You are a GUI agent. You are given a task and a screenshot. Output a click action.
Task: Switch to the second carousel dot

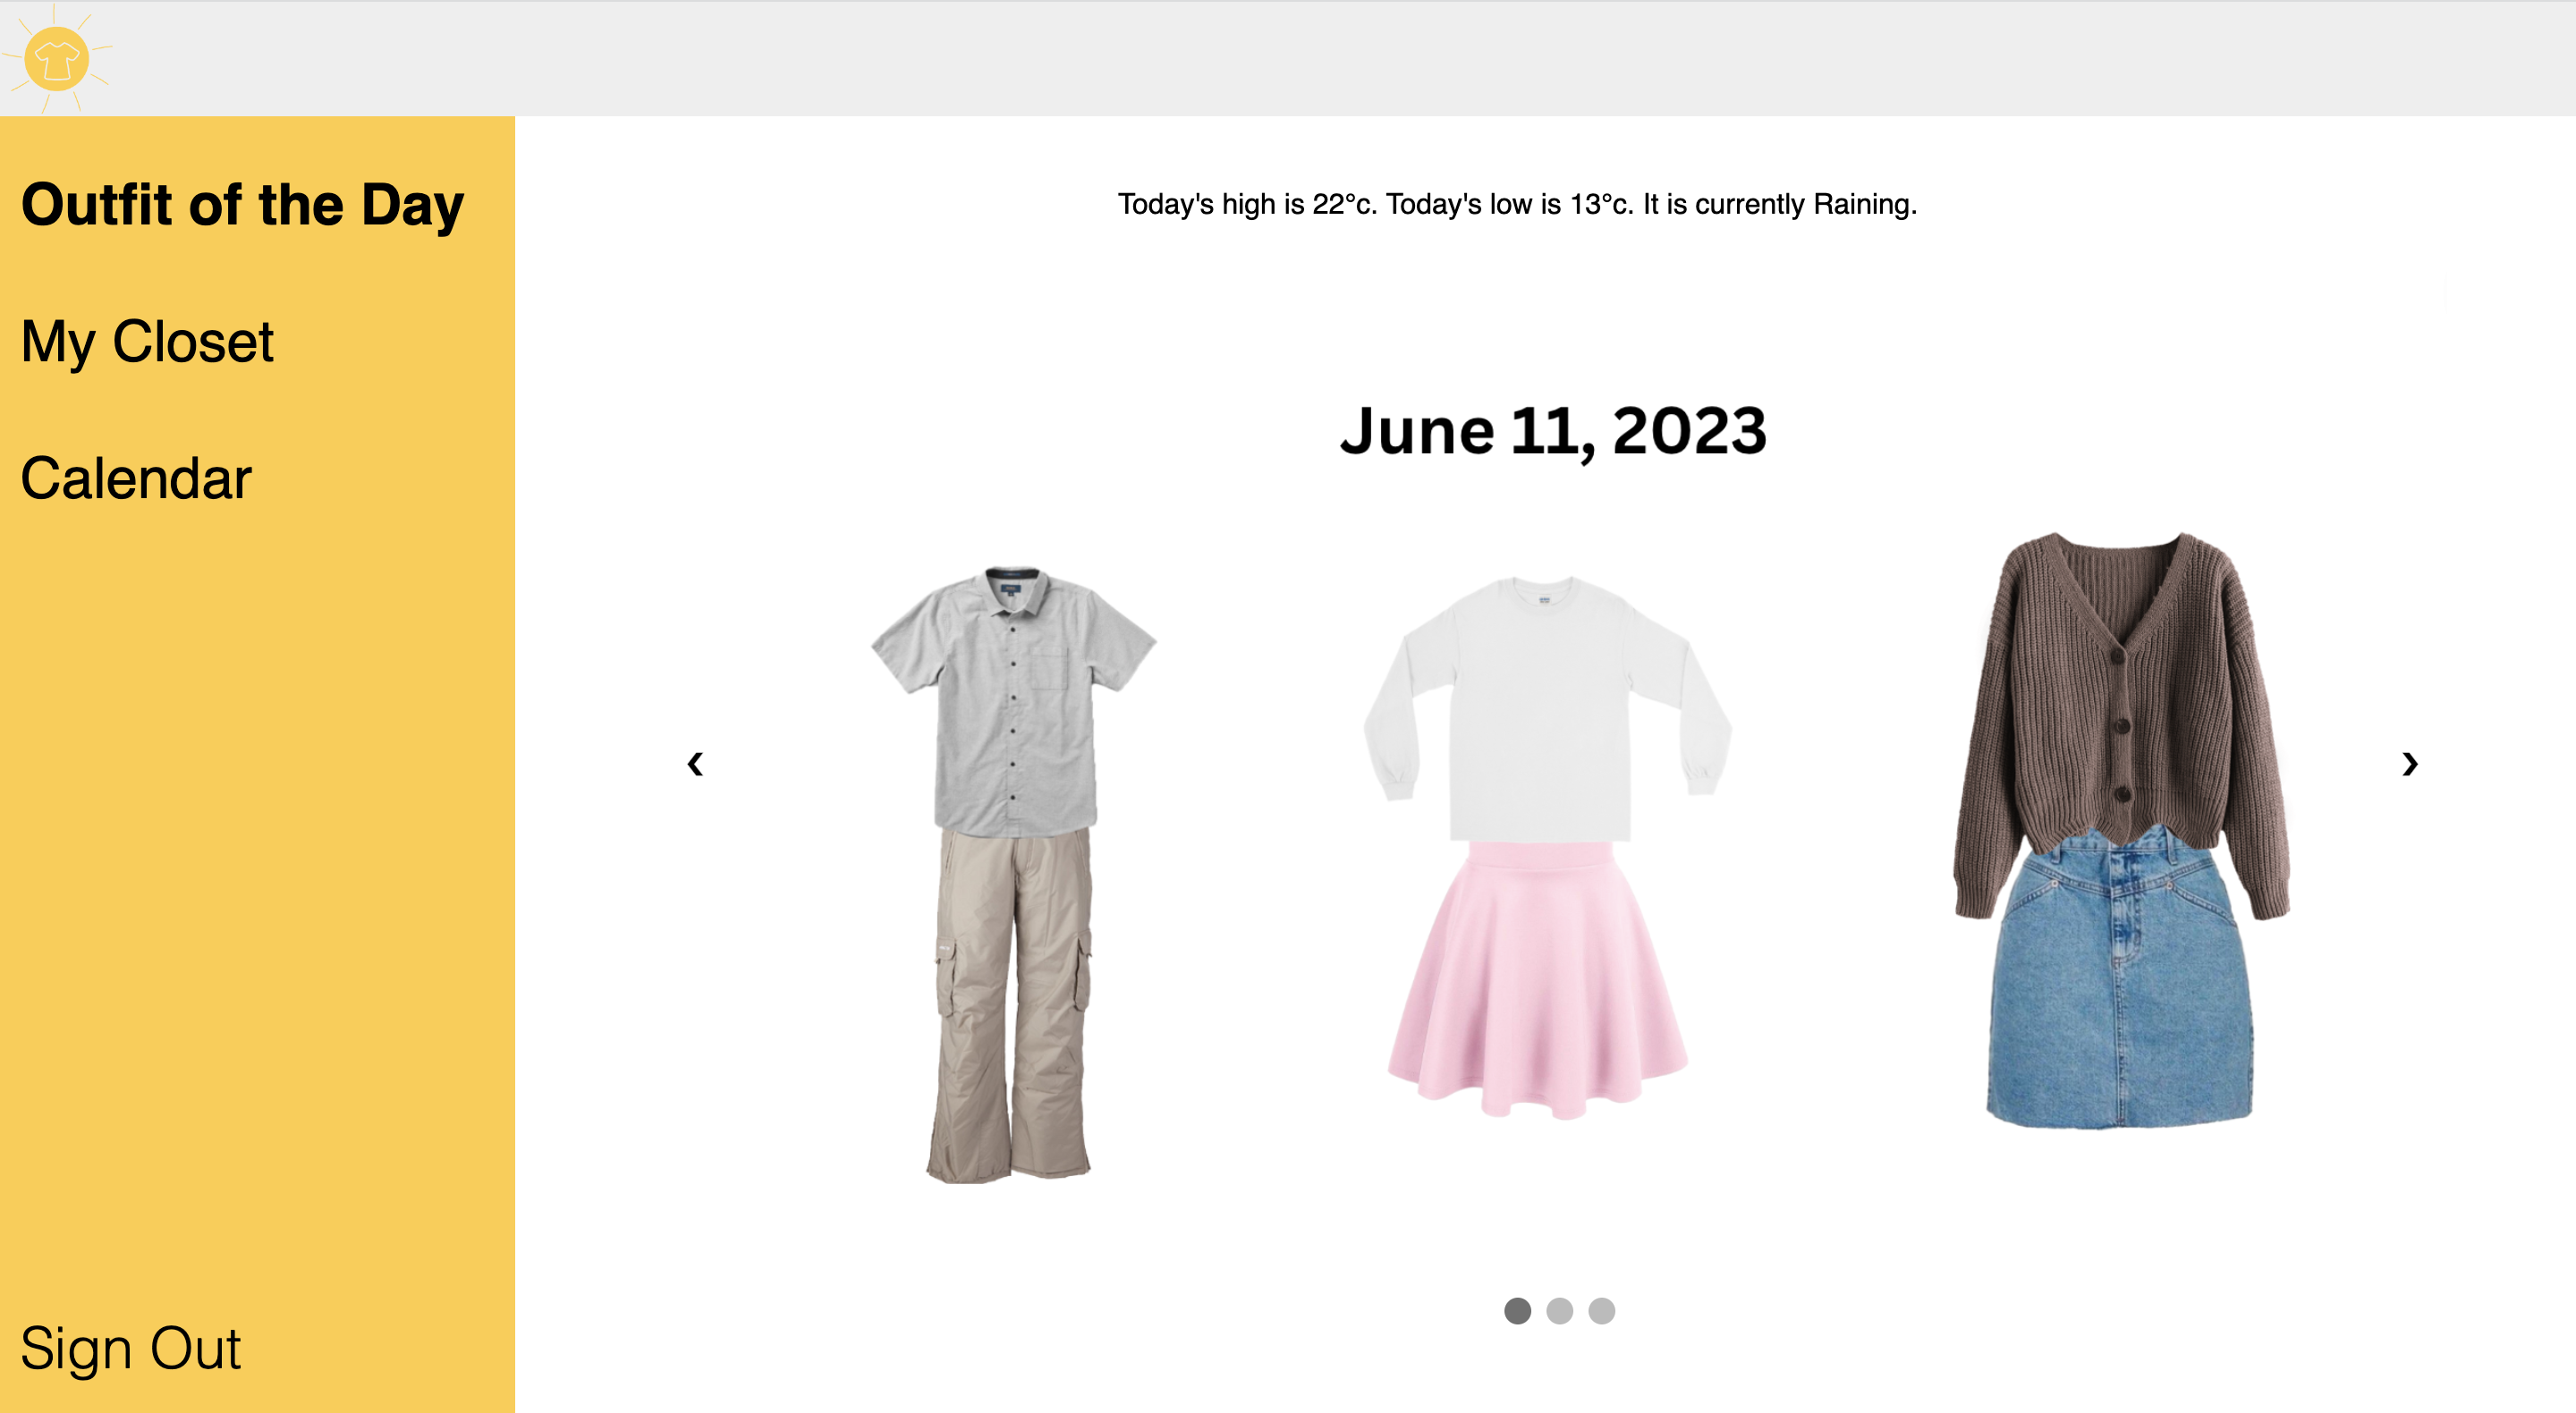pos(1559,1310)
